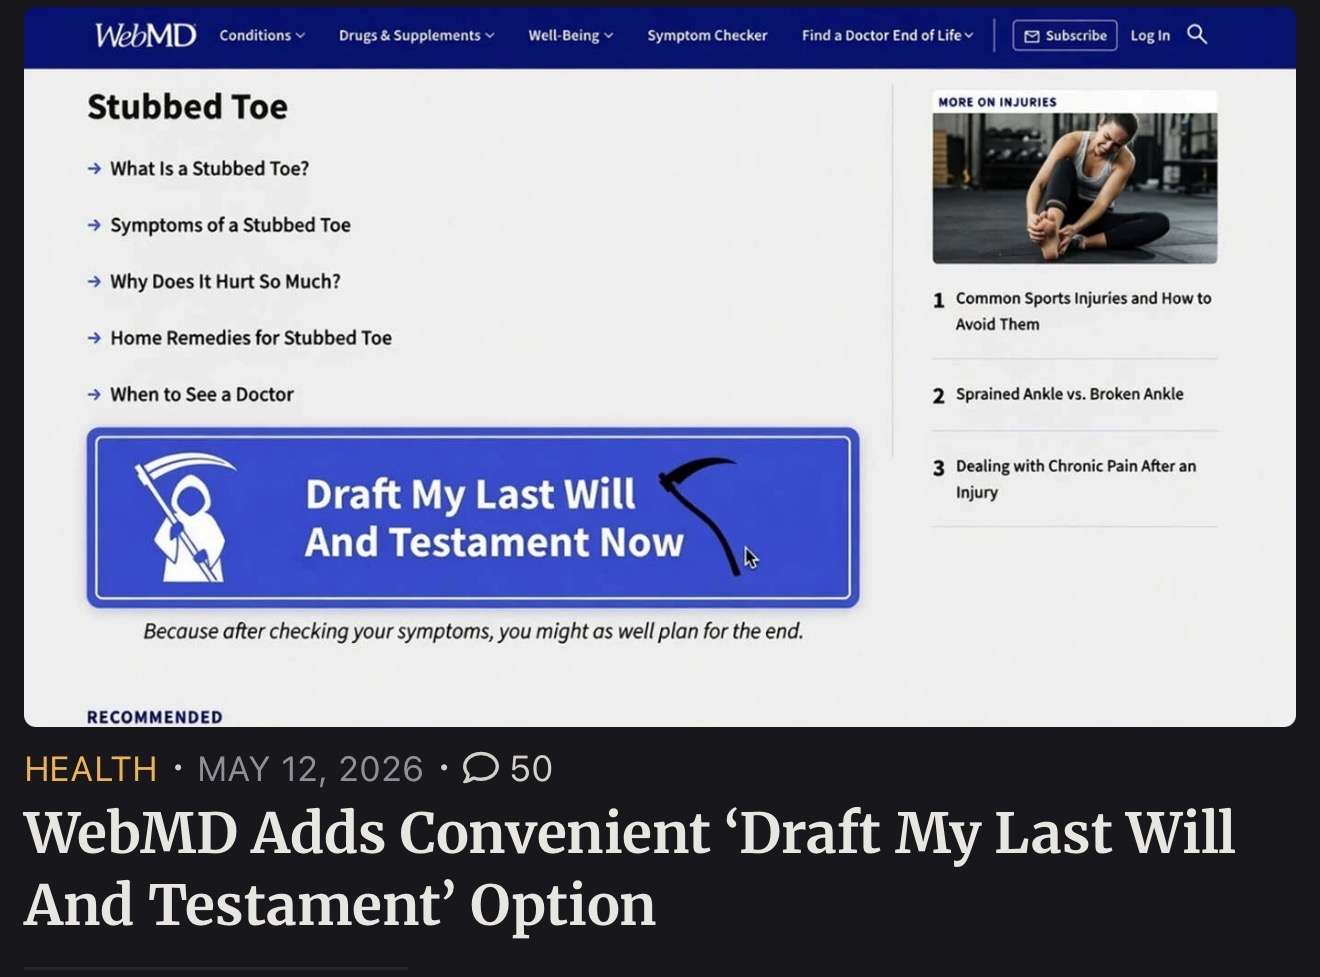1320x977 pixels.
Task: Click the HEALTH category label
Action: click(x=91, y=769)
